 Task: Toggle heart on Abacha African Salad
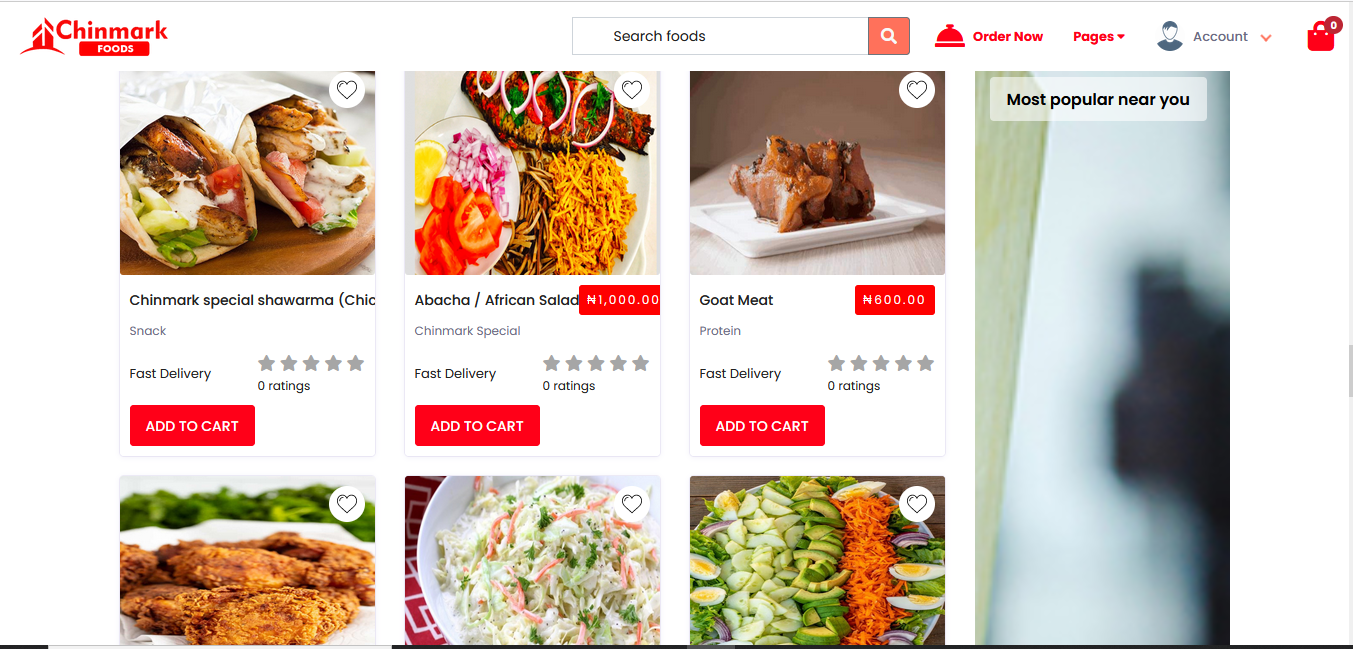click(x=632, y=90)
